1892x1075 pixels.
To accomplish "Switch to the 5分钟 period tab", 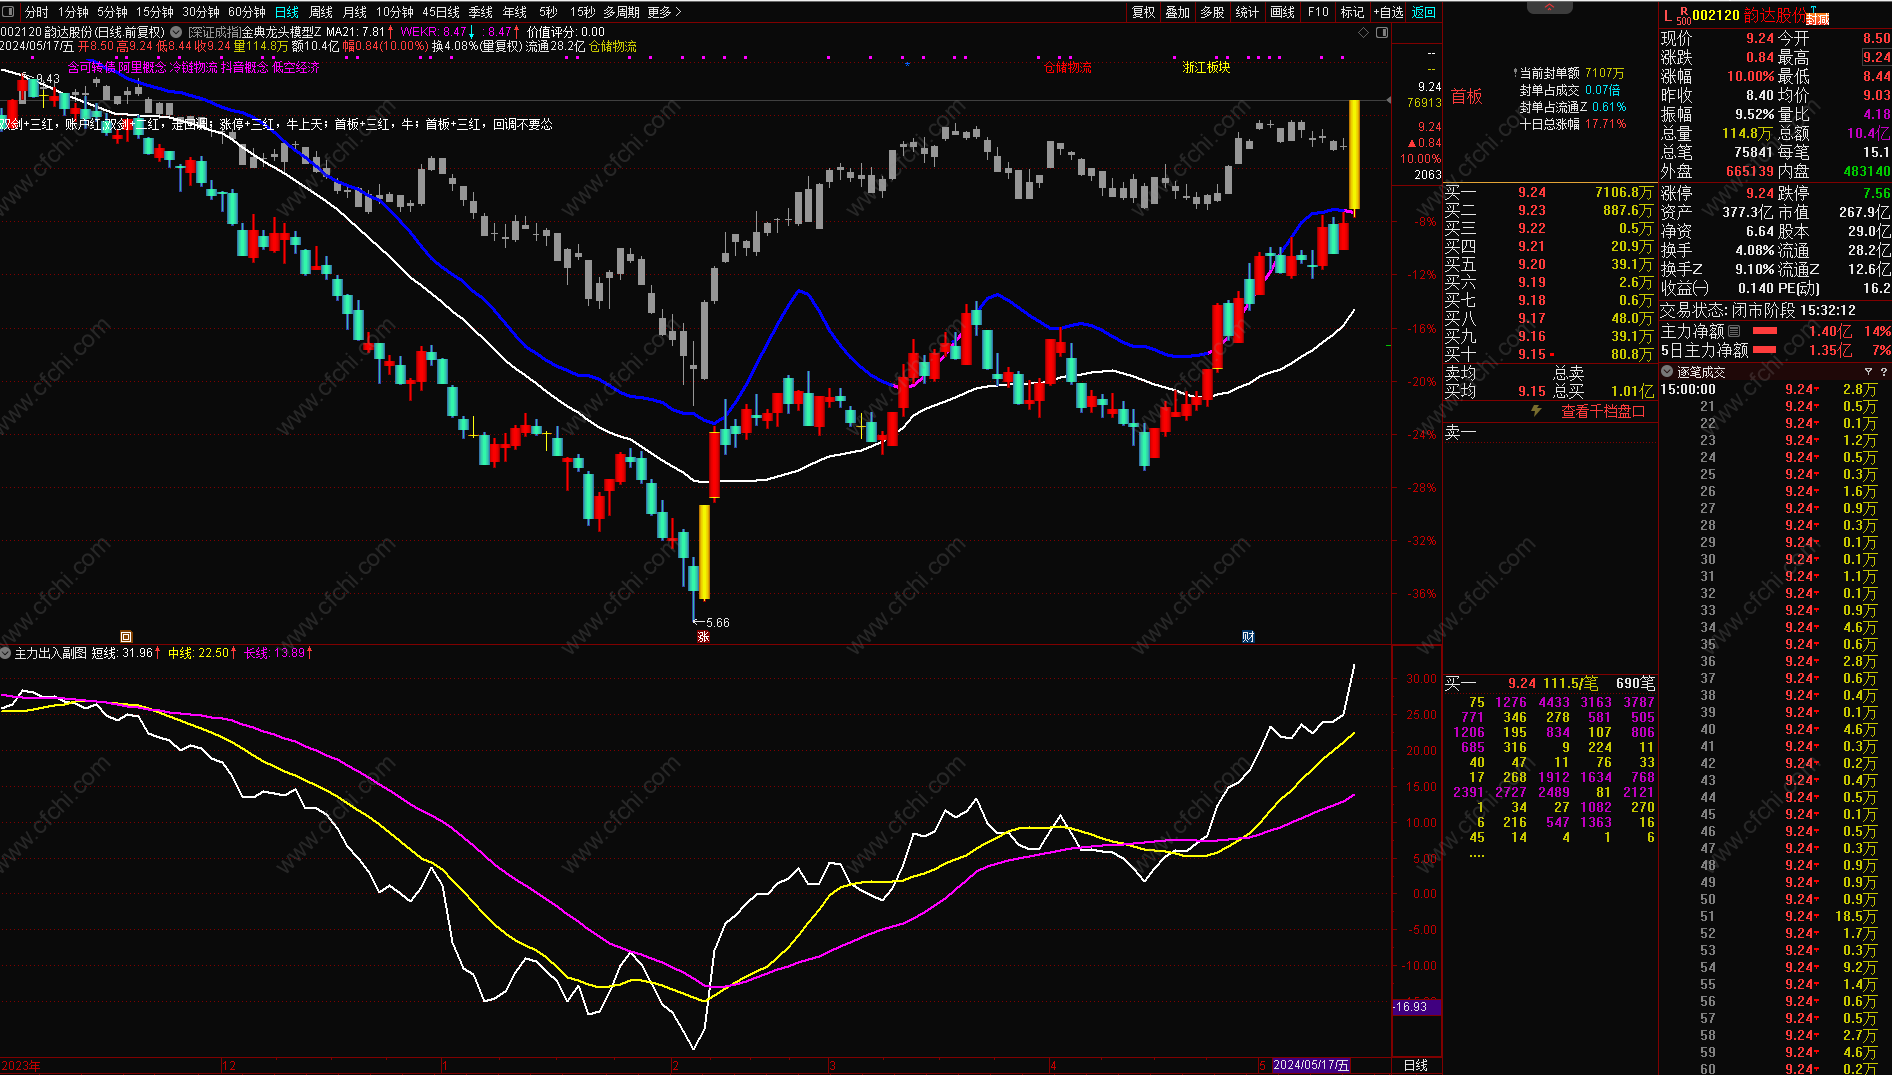I will [x=112, y=12].
